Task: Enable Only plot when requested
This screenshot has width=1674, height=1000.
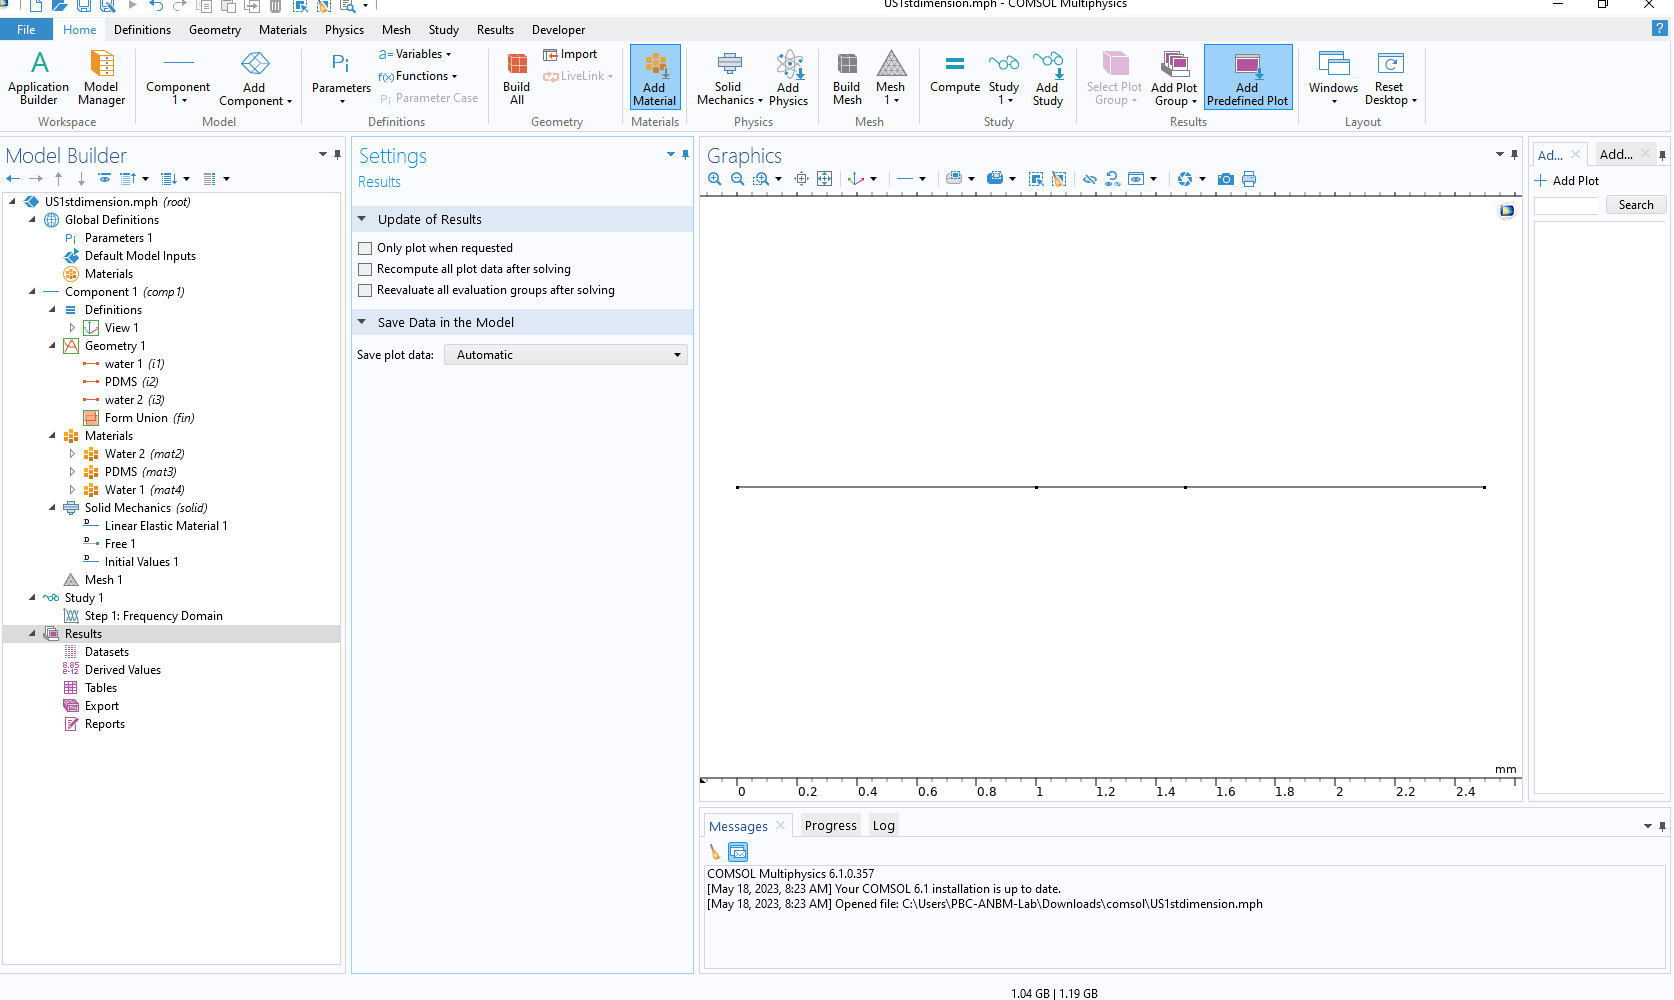Action: click(365, 248)
